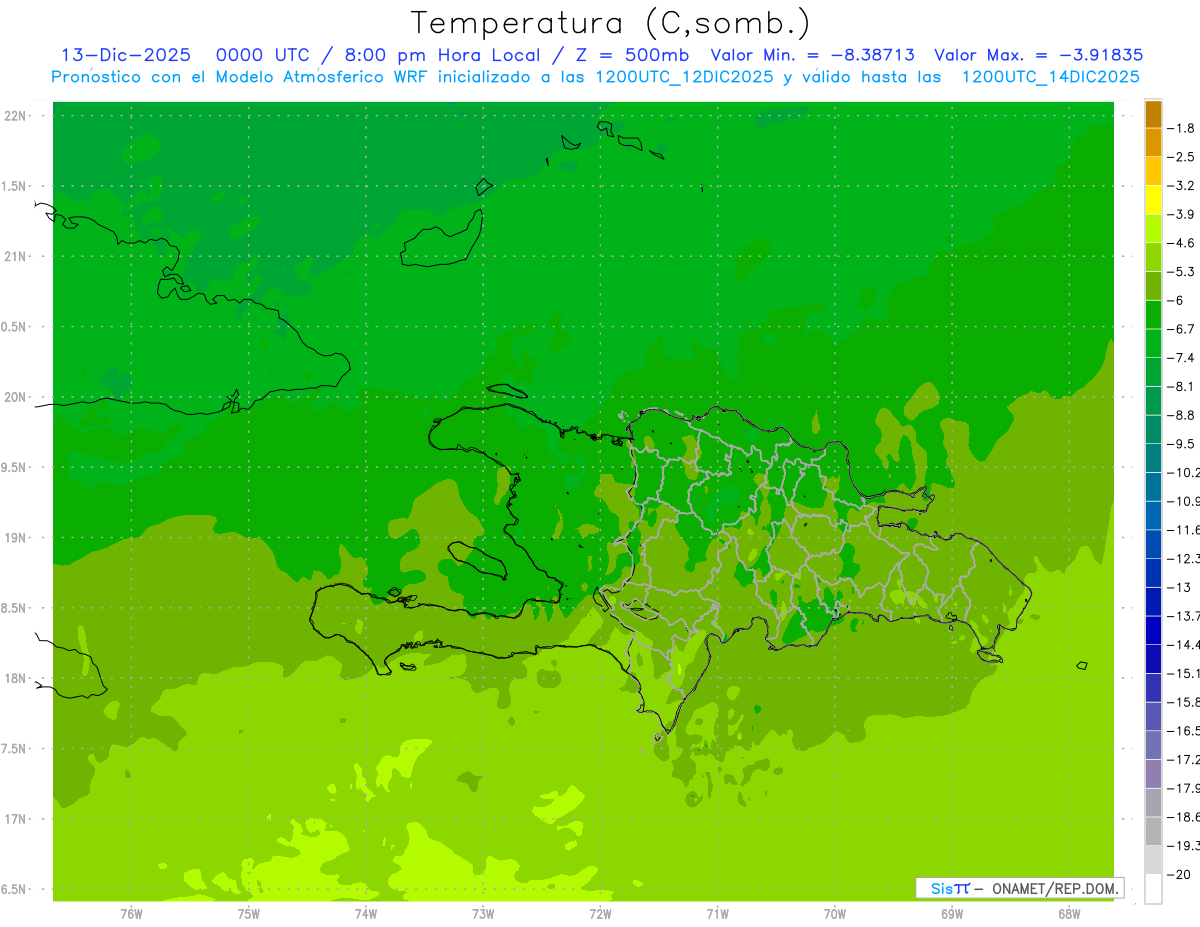Image resolution: width=1200 pixels, height=927 pixels.
Task: Click the "-3.2" color scale value
Action: pyautogui.click(x=1183, y=186)
